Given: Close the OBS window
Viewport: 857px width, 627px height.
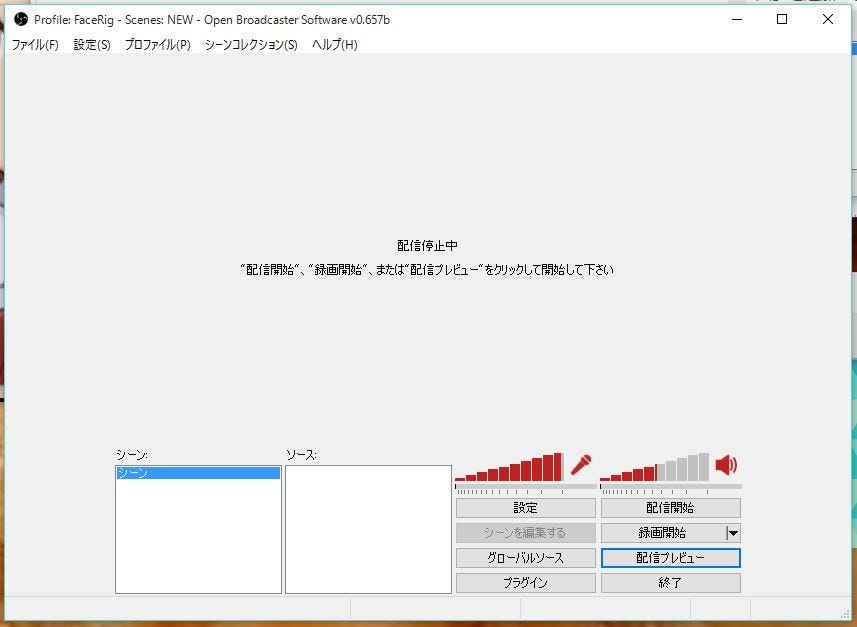Looking at the screenshot, I should click(x=828, y=20).
